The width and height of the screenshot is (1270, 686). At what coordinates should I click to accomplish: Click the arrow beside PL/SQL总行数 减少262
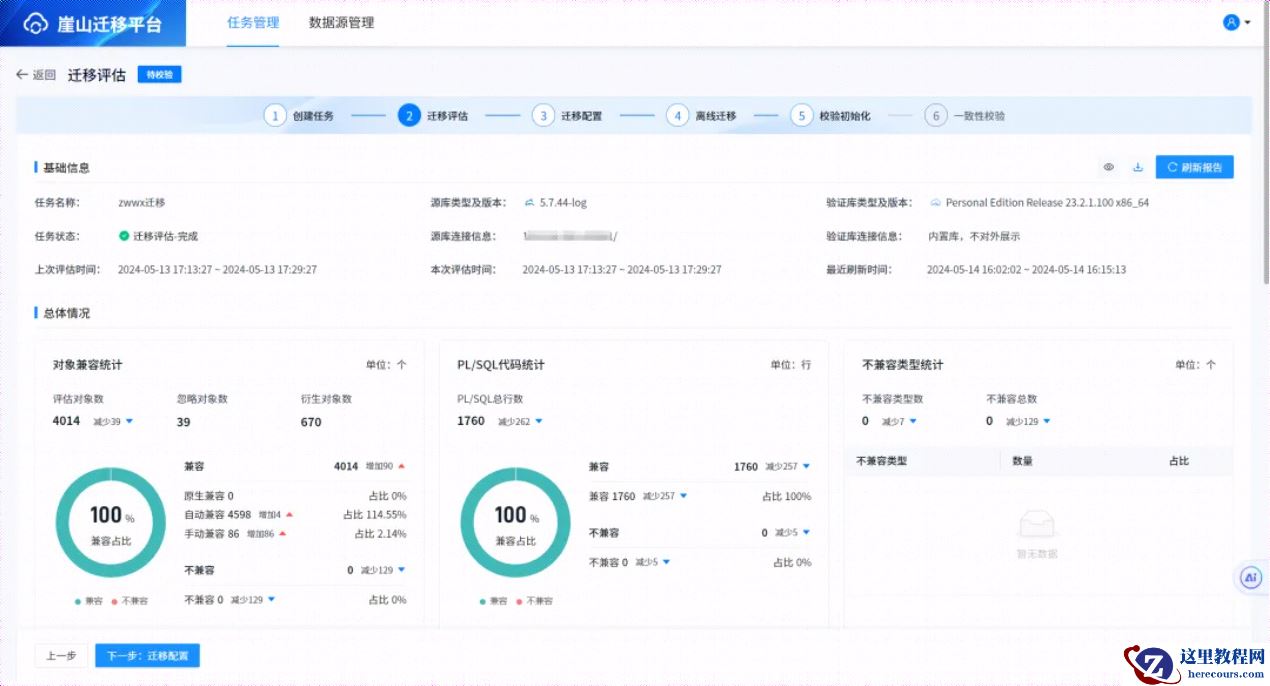point(539,422)
